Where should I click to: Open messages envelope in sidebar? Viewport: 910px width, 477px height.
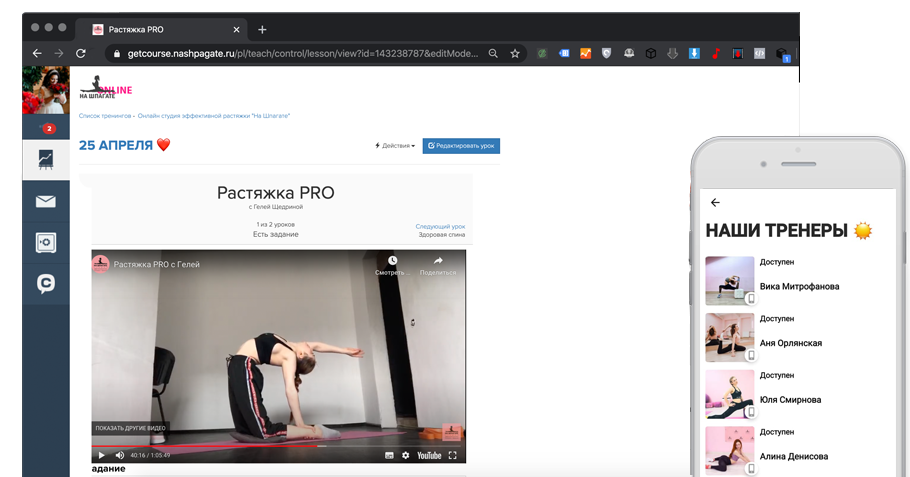46,201
